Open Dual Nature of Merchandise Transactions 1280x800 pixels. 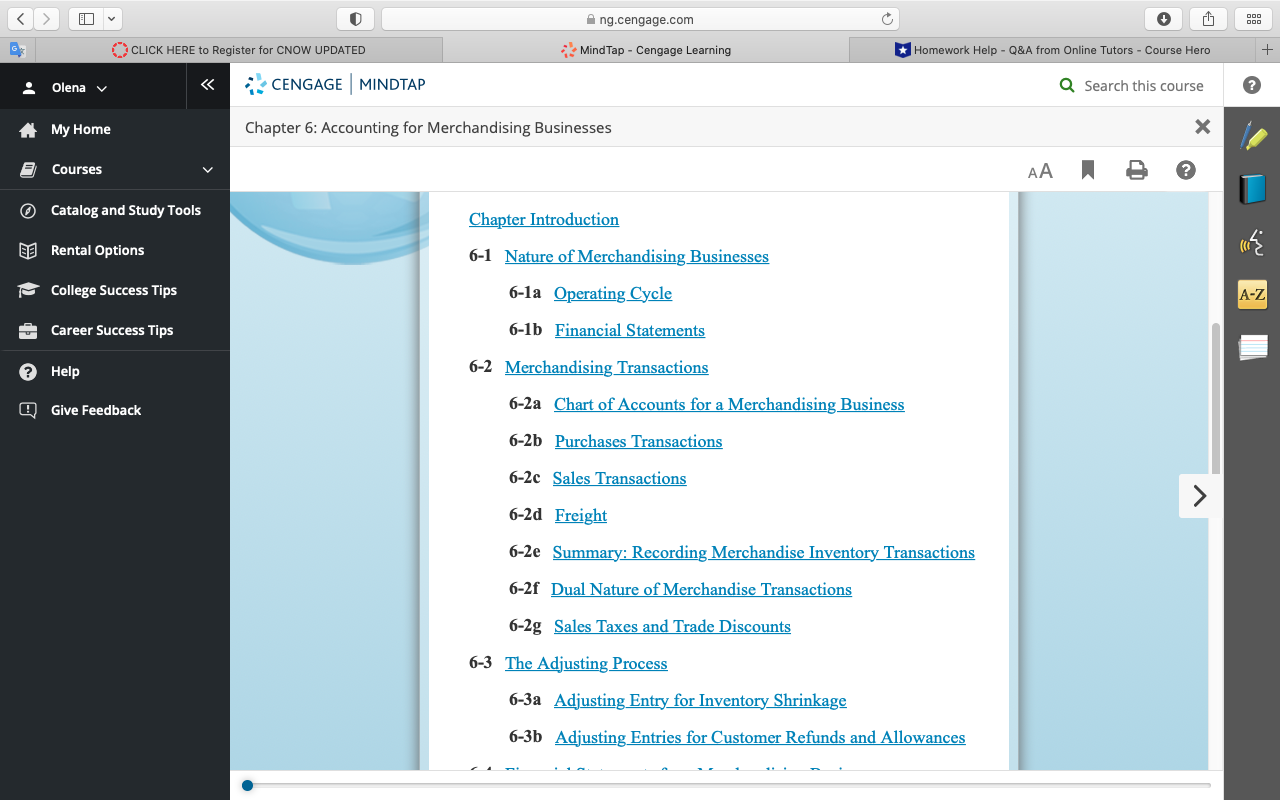[701, 589]
